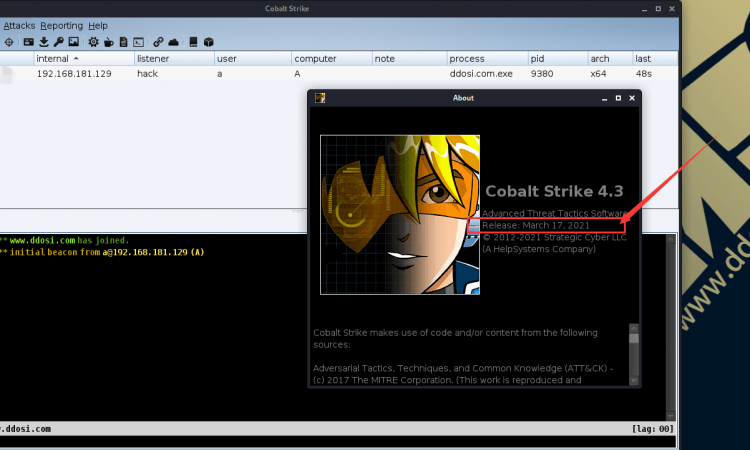The width and height of the screenshot is (750, 450).
Task: Click the pid column header
Action: 558,58
